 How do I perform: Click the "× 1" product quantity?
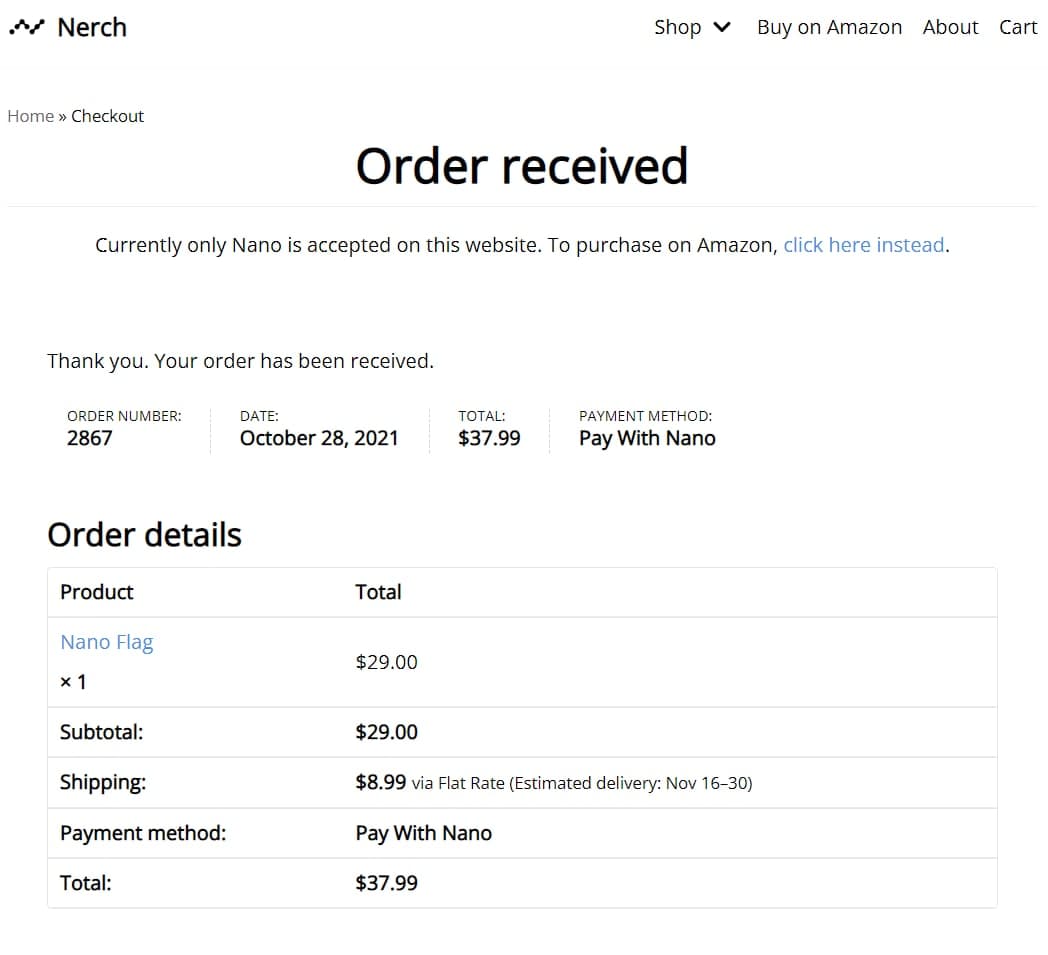coord(73,682)
